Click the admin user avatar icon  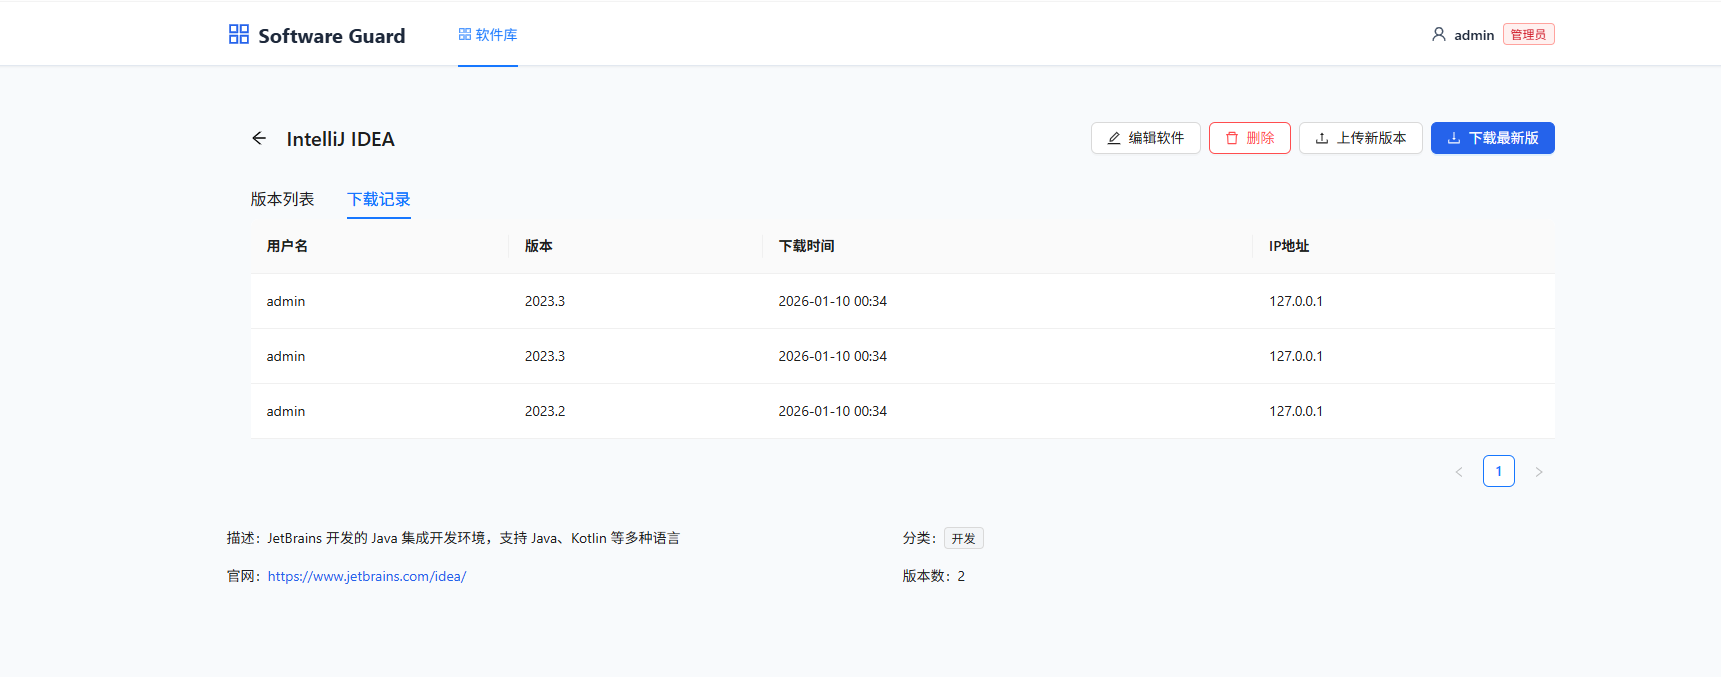(x=1438, y=34)
